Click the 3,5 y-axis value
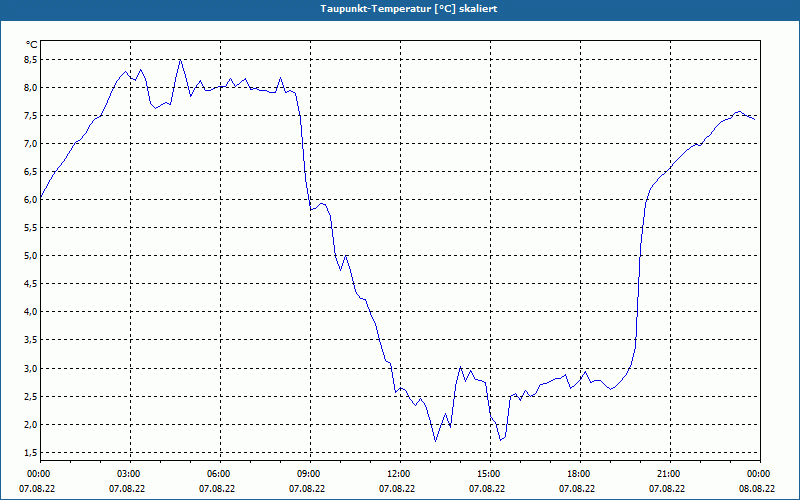 pyautogui.click(x=31, y=340)
